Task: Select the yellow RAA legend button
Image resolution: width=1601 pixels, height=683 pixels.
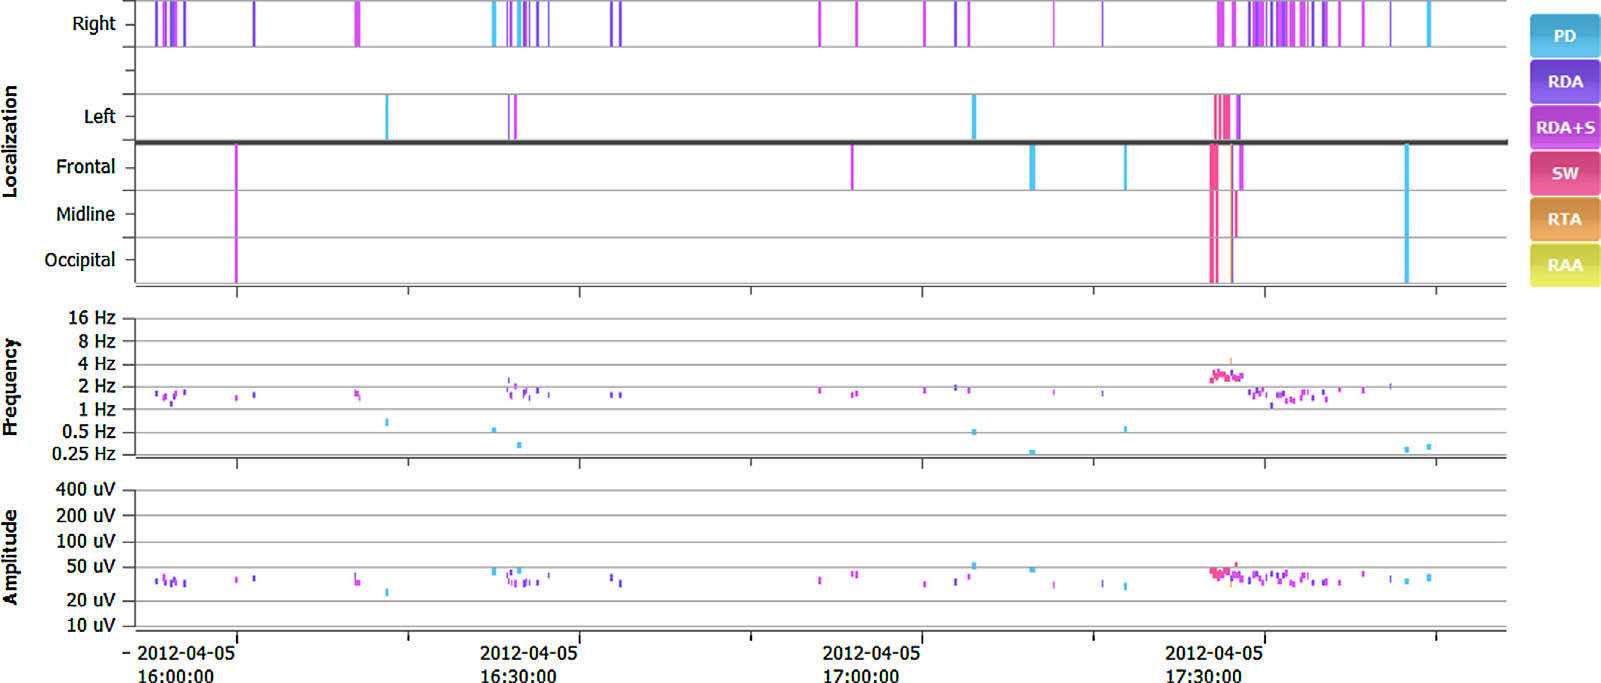Action: pyautogui.click(x=1564, y=265)
